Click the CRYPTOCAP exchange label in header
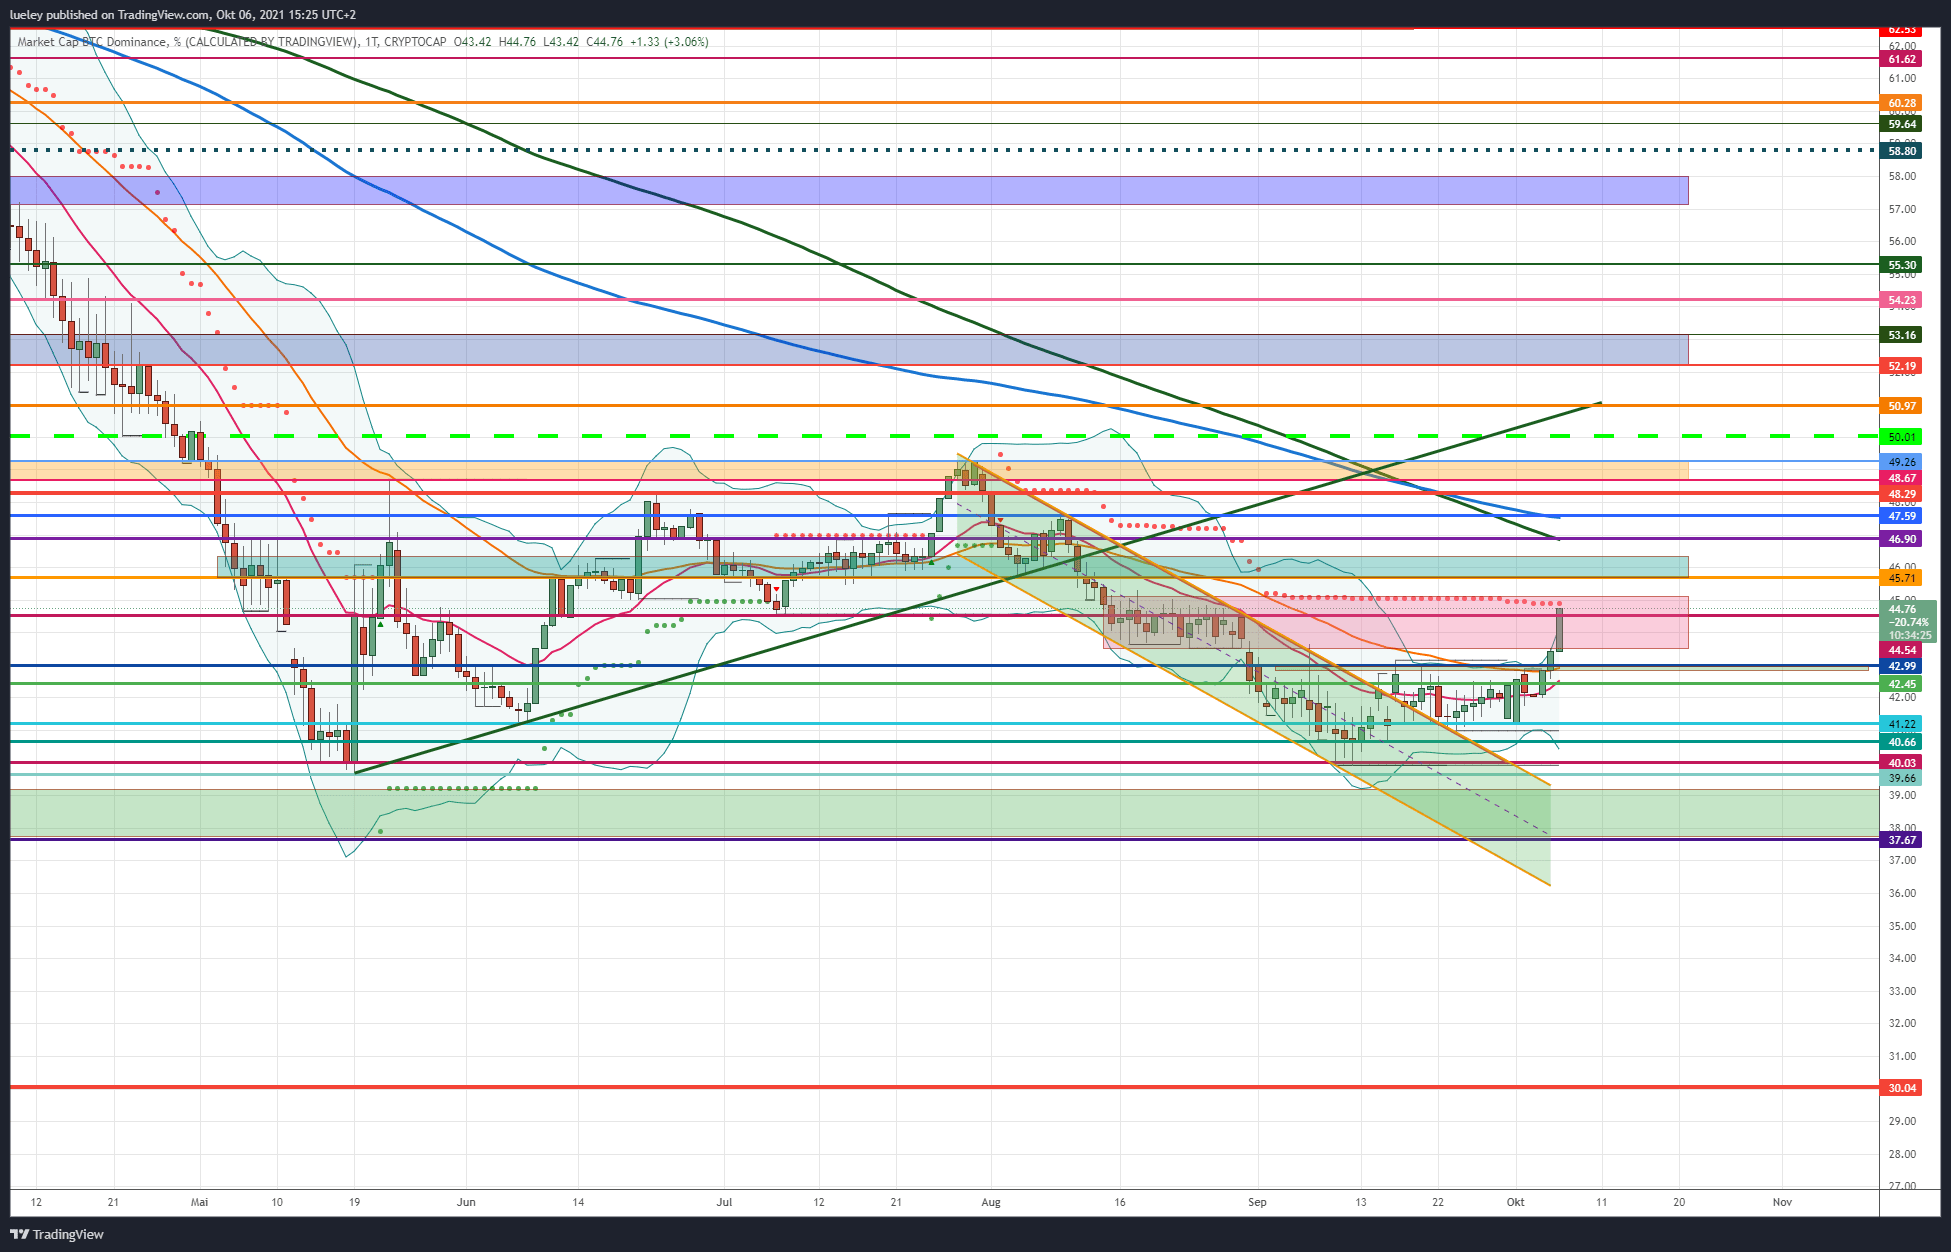Viewport: 1951px width, 1252px height. pos(415,42)
